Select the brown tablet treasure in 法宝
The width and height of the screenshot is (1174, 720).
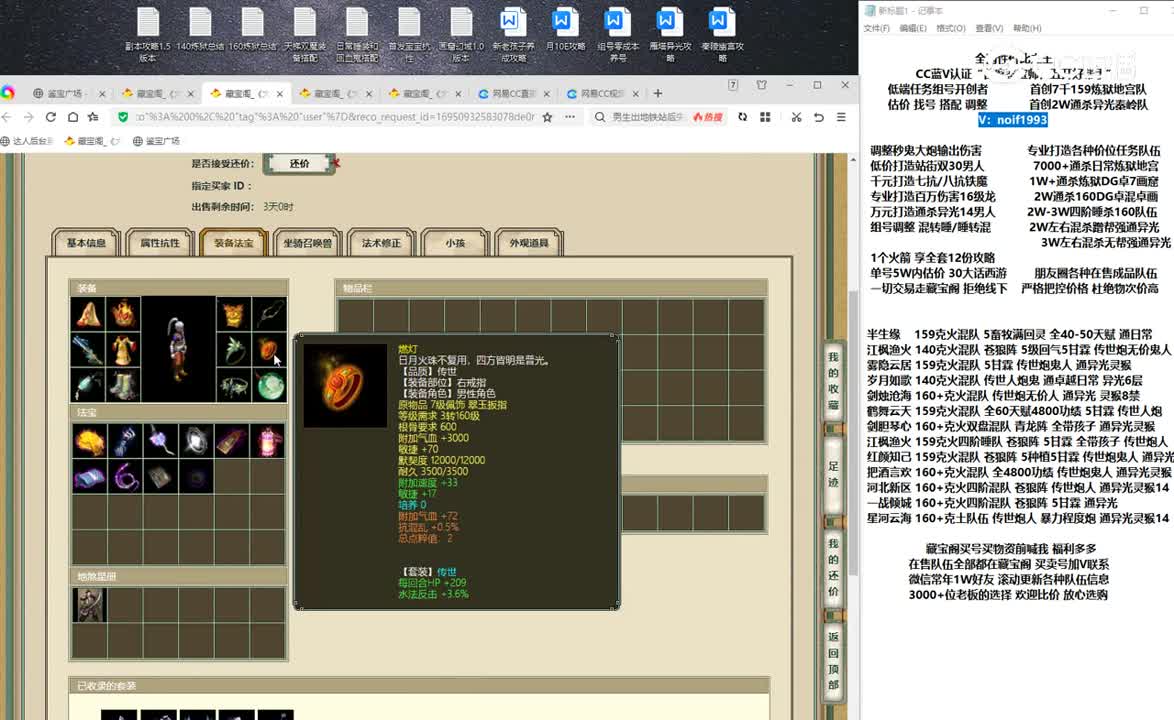[161, 477]
